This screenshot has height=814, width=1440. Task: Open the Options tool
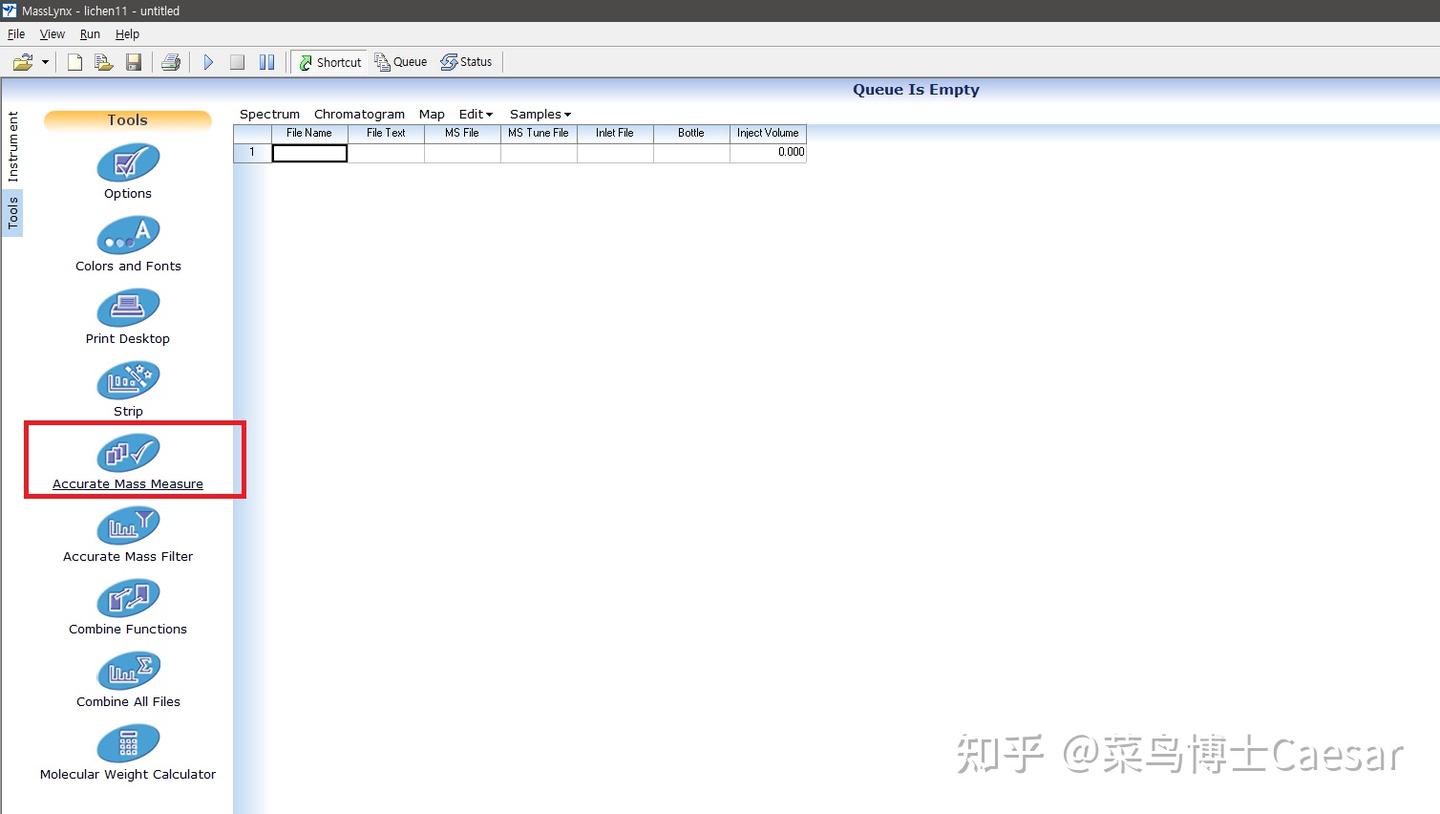point(127,165)
